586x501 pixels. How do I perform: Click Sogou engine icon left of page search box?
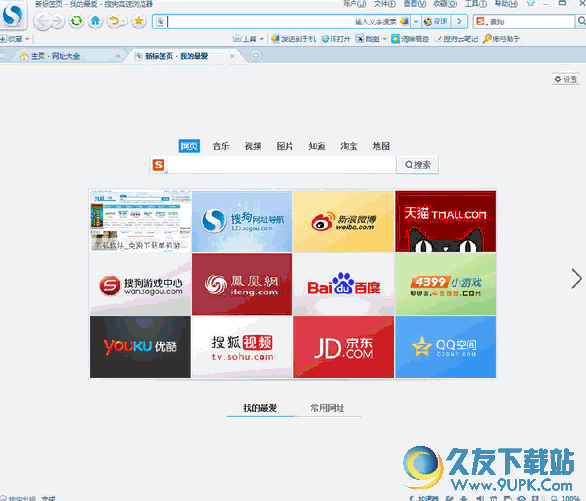158,165
